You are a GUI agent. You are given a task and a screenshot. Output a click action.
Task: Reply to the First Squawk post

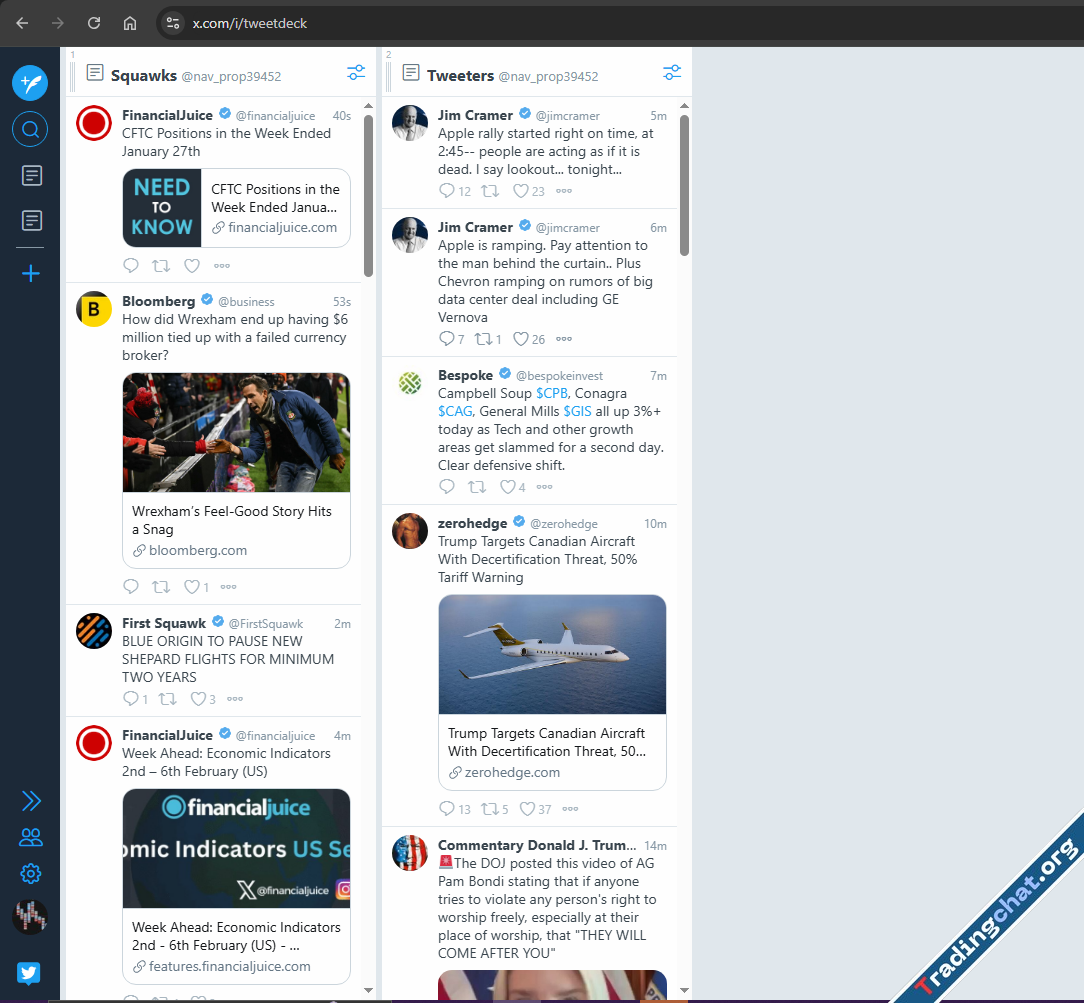(x=131, y=699)
